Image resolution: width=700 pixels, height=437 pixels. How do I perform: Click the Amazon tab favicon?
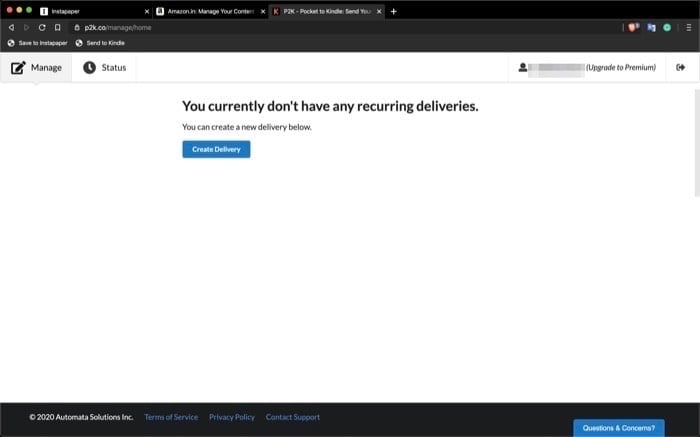point(160,12)
